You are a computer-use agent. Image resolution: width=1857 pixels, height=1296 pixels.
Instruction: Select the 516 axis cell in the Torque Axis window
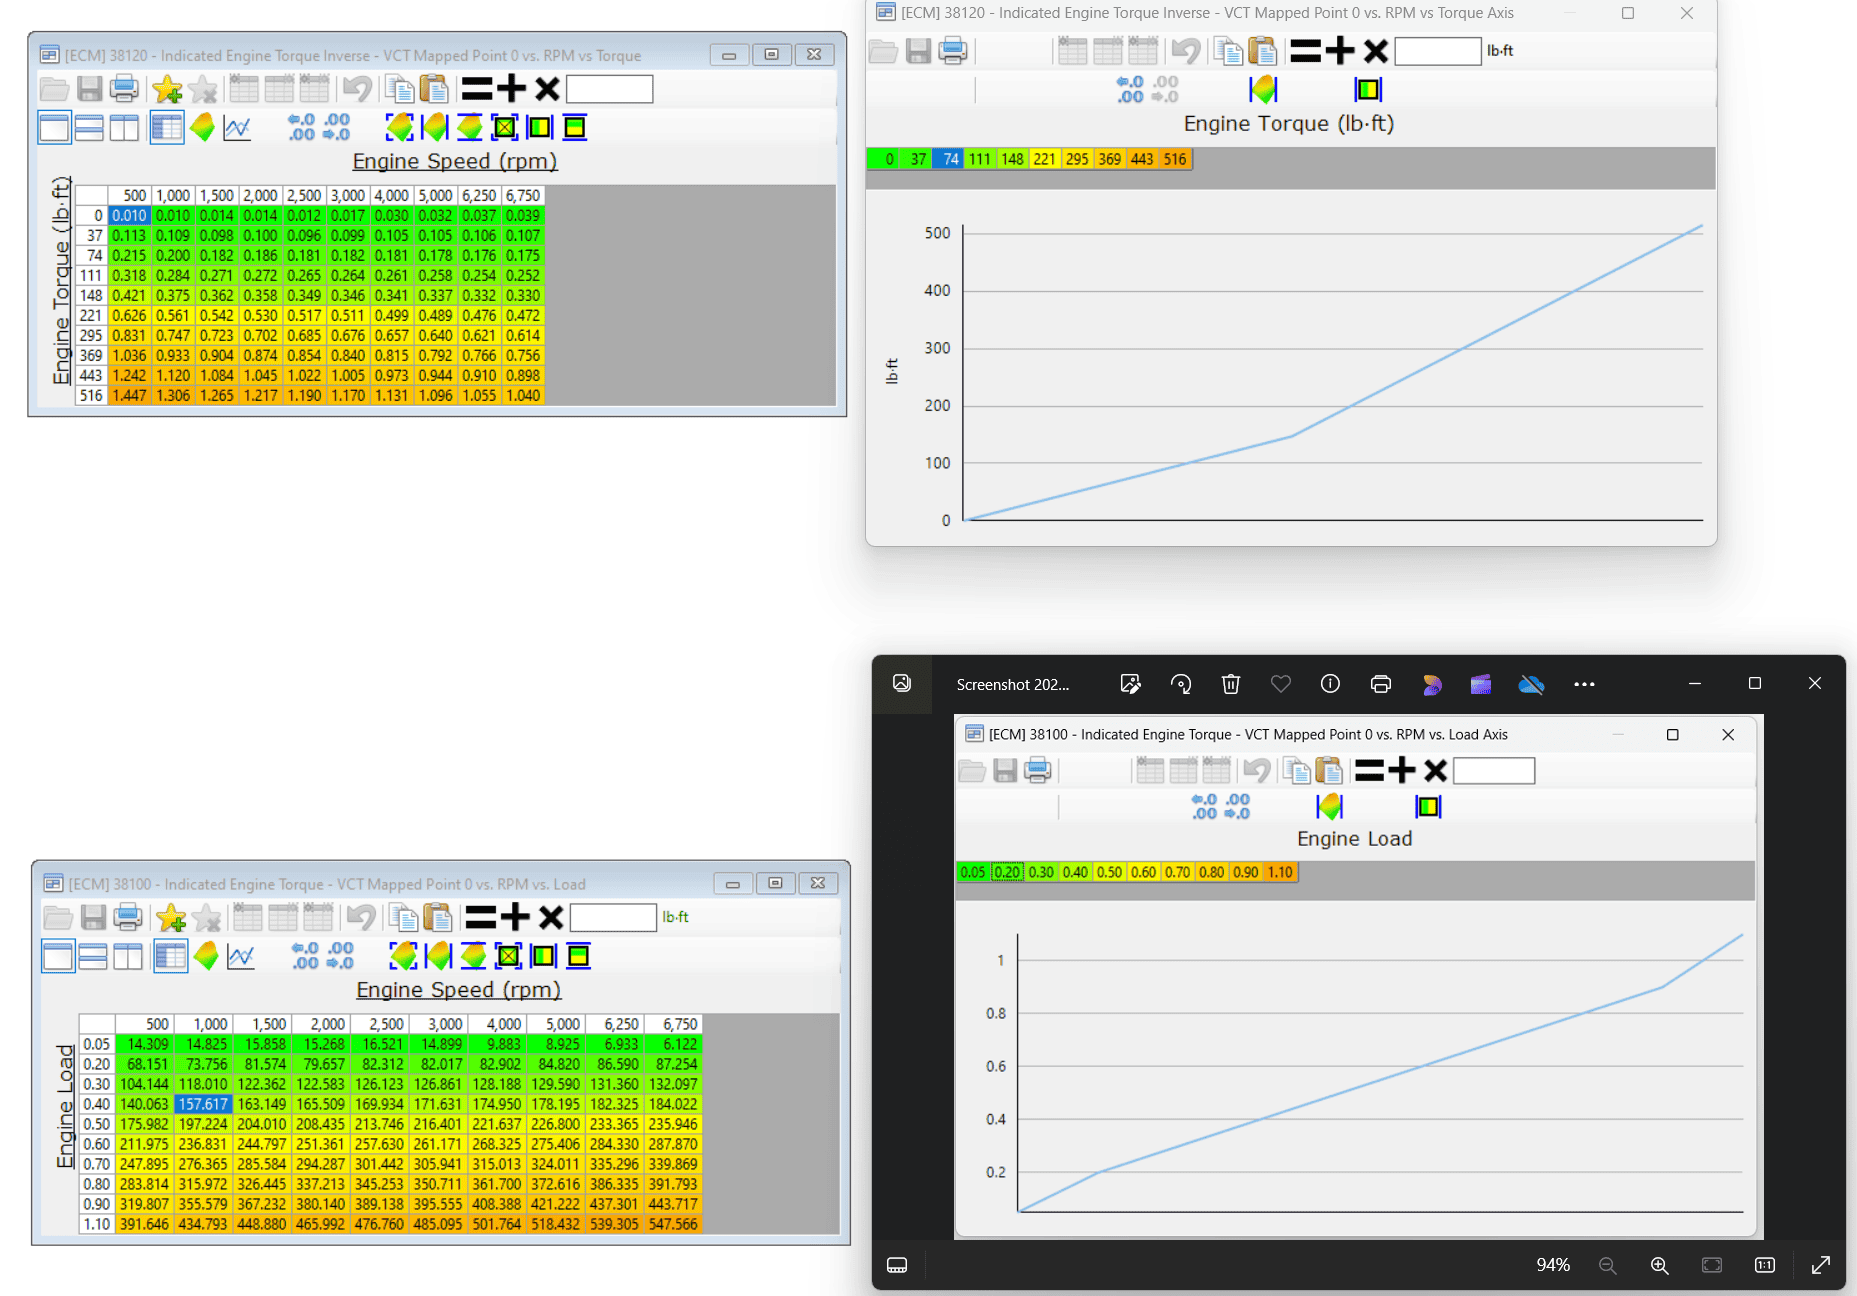pyautogui.click(x=1175, y=159)
